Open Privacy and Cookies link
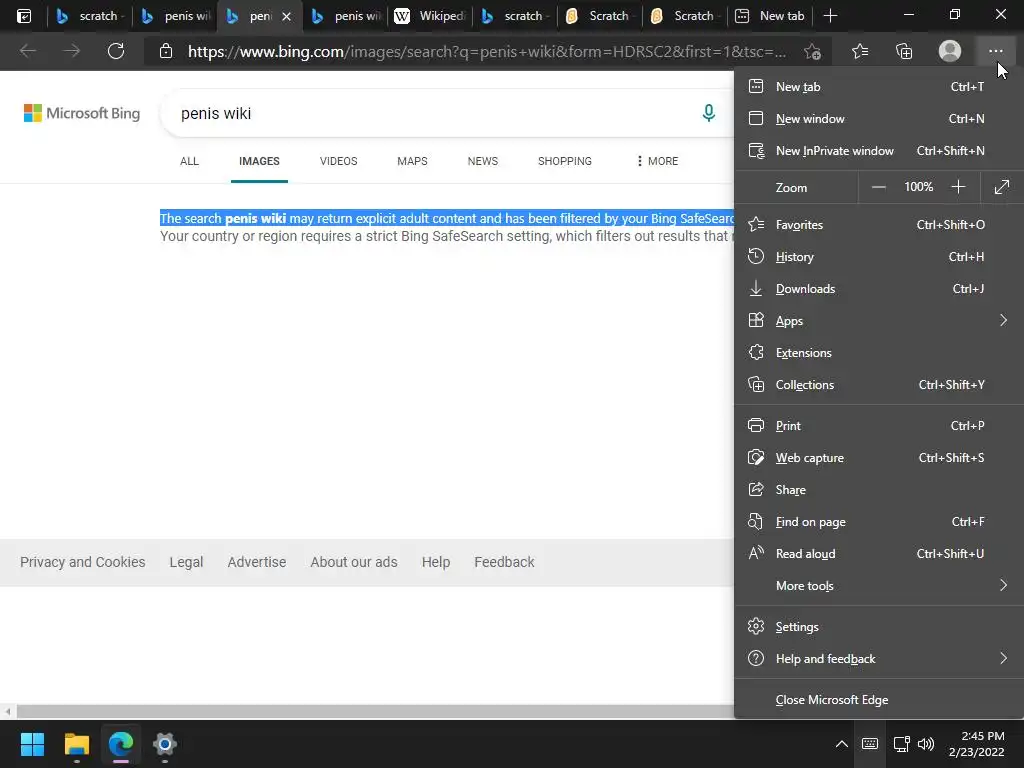The width and height of the screenshot is (1024, 768). coord(82,562)
